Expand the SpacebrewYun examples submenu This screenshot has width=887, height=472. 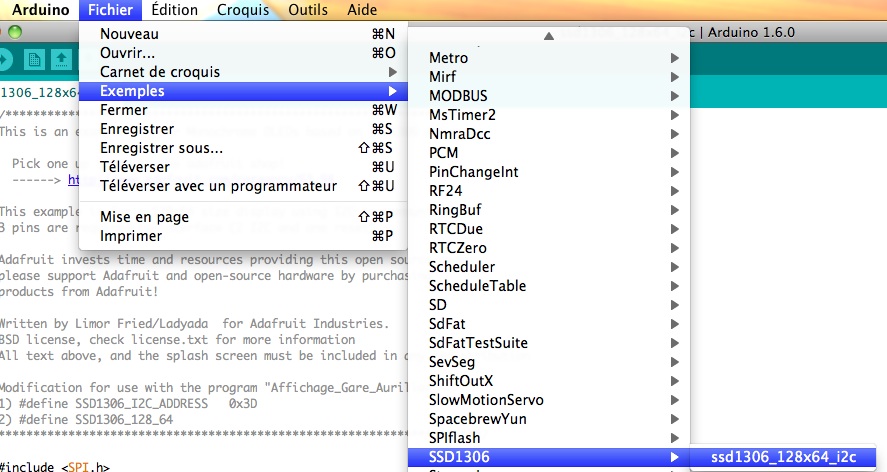[x=549, y=419]
